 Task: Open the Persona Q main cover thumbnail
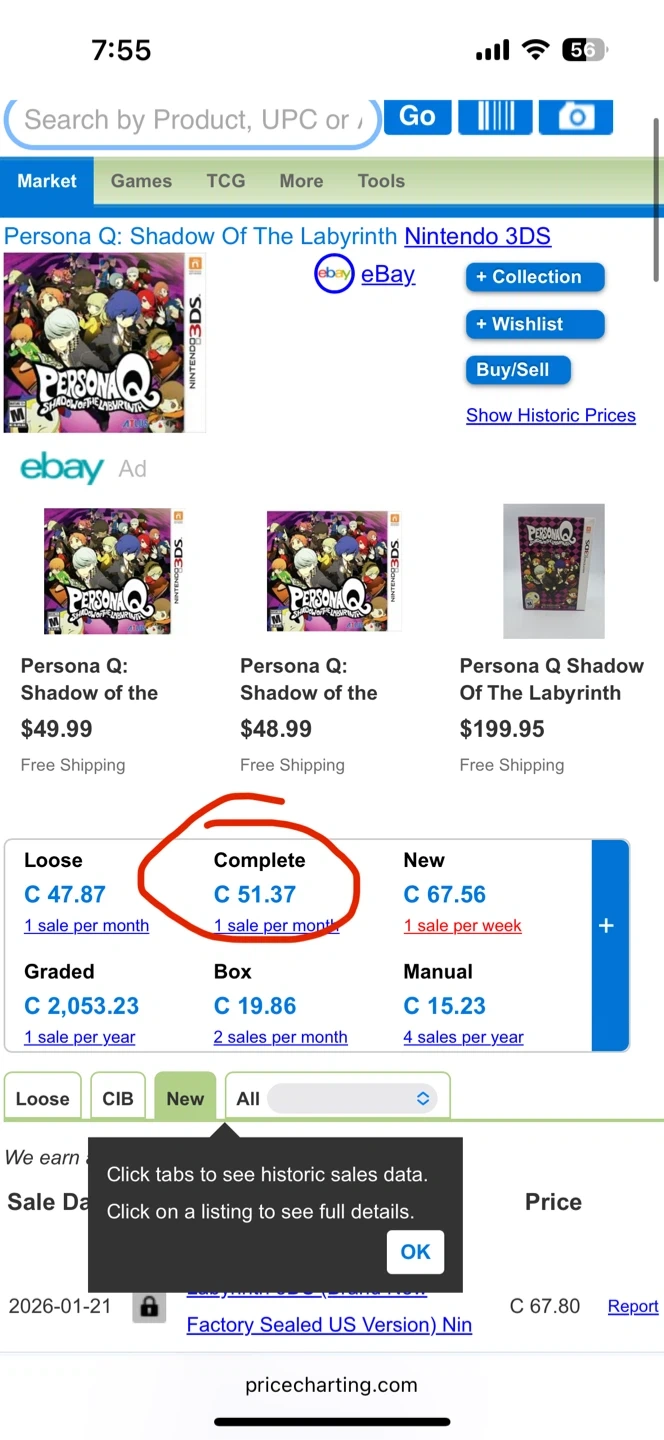tap(104, 343)
